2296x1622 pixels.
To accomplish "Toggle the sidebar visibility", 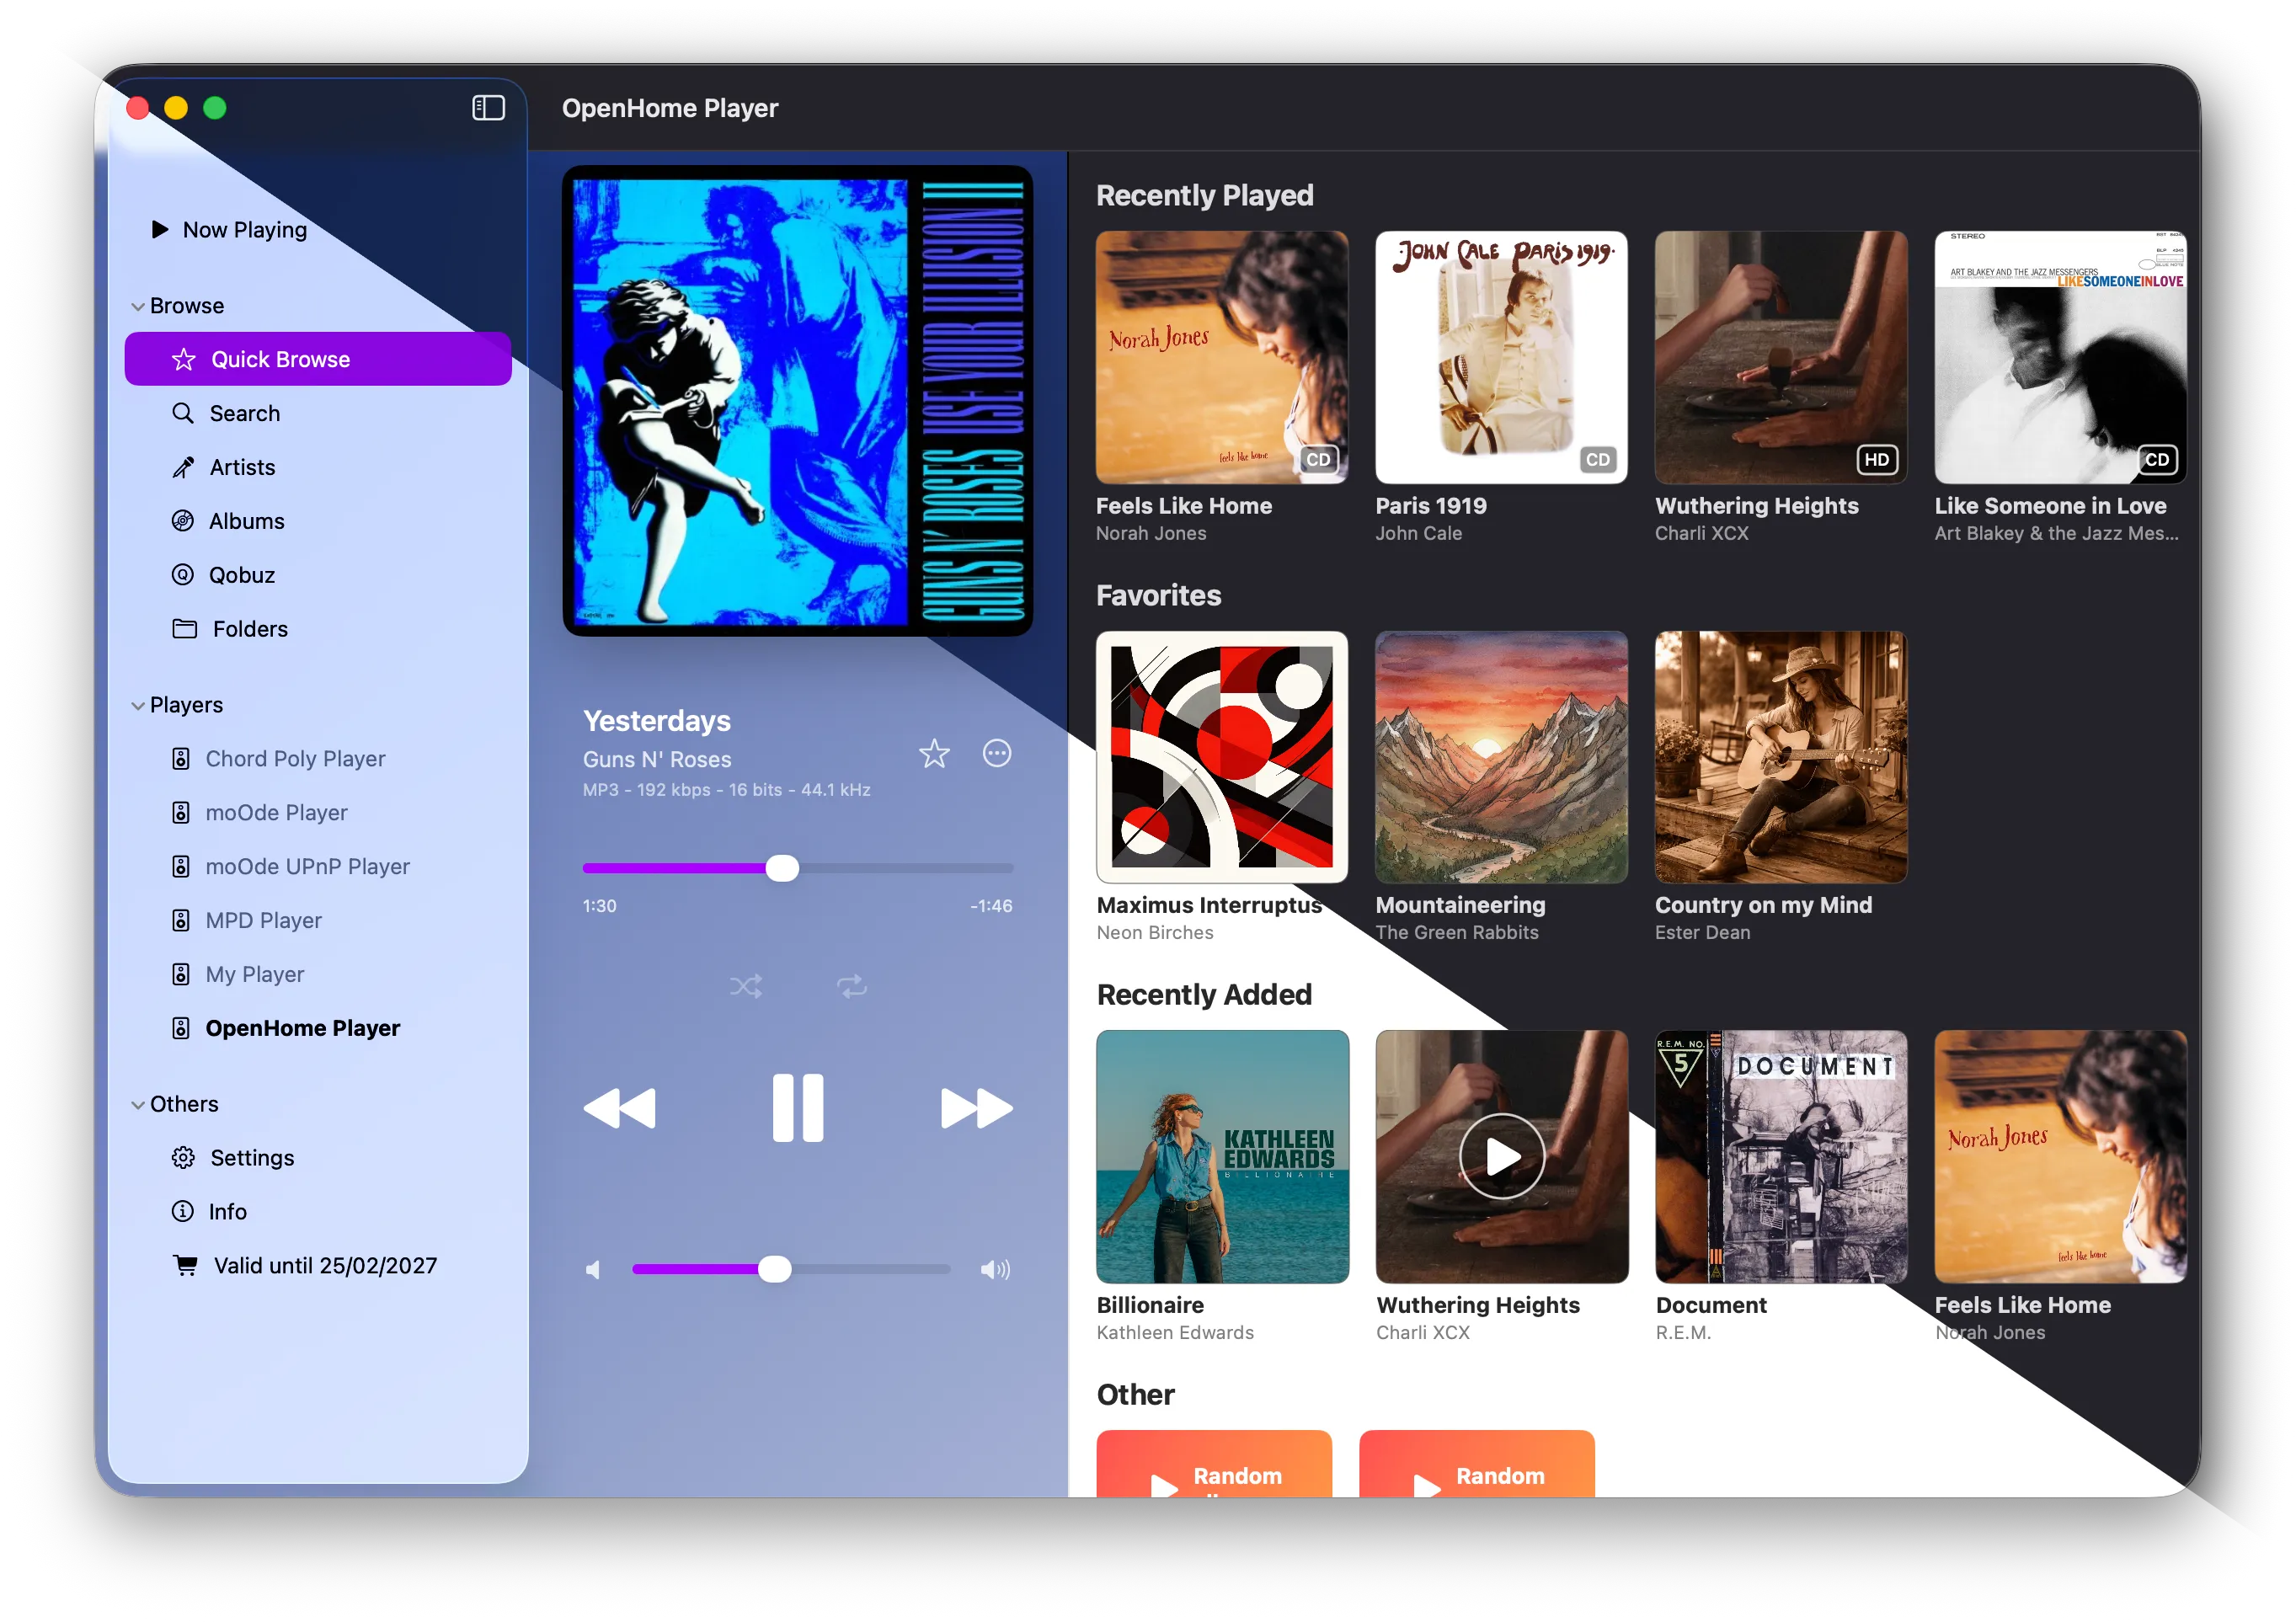I will (489, 107).
